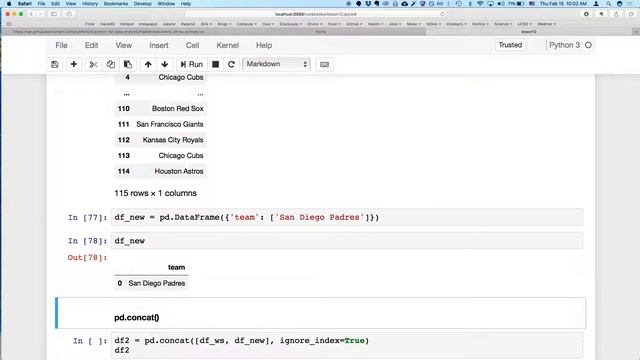The width and height of the screenshot is (640, 360).
Task: Open Wi-Fi status menu icon
Action: click(x=480, y=4)
